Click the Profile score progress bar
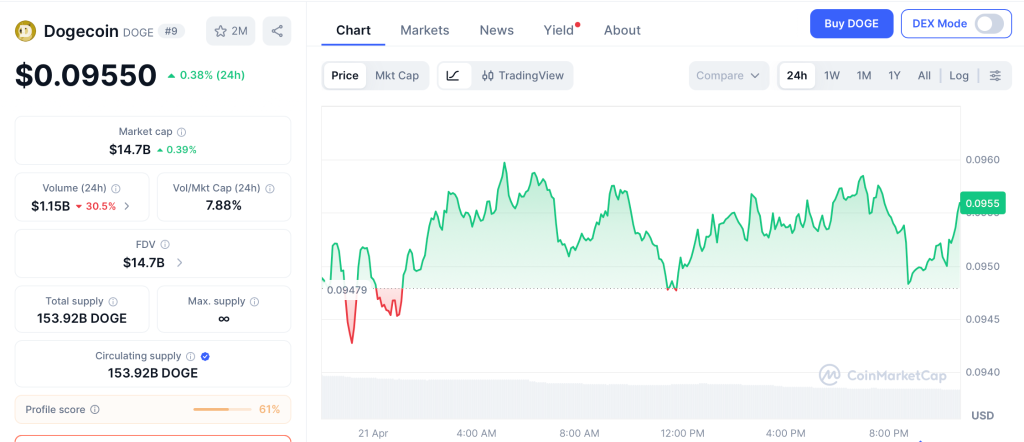This screenshot has width=1024, height=442. coord(223,409)
